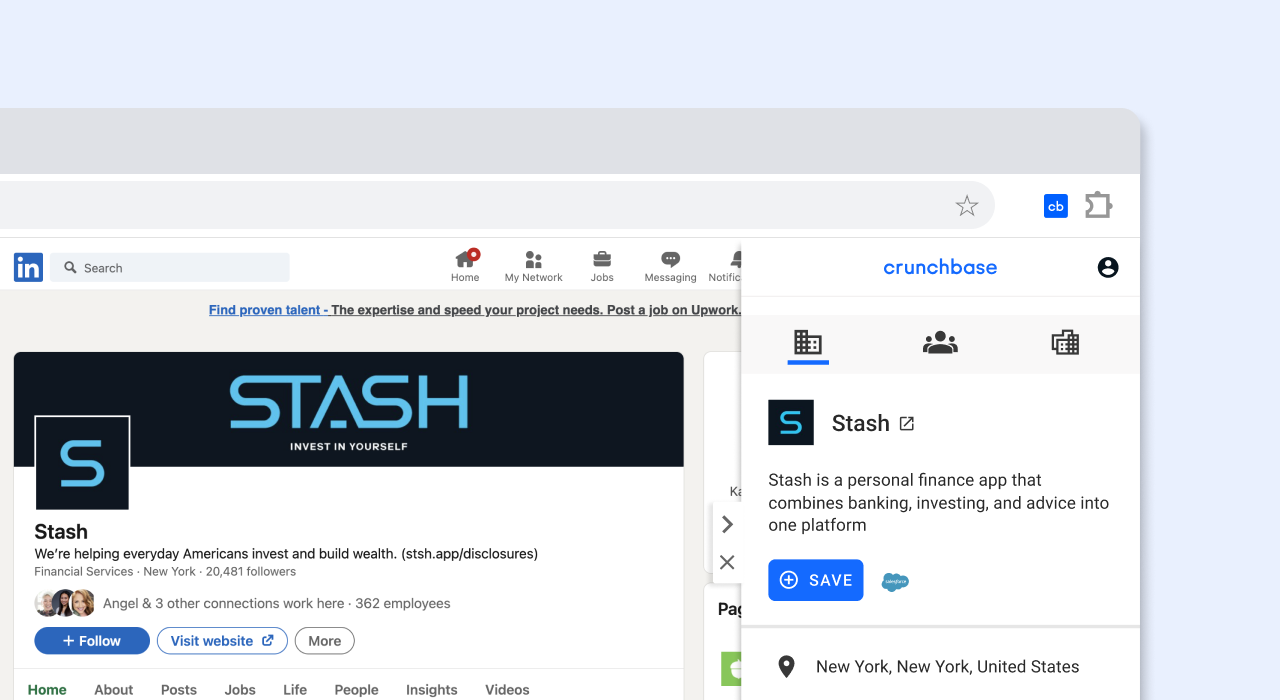Open the Crunchbase account profile icon

pos(1108,267)
